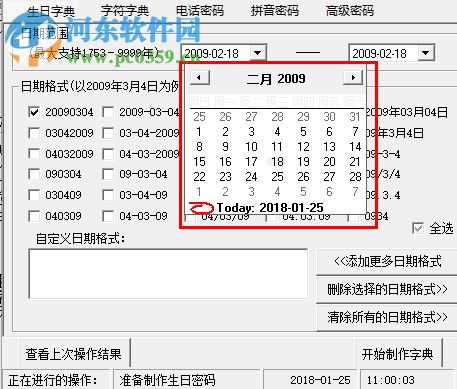The height and width of the screenshot is (389, 457).
Task: Switch to 生日字典 tab
Action: pos(51,11)
